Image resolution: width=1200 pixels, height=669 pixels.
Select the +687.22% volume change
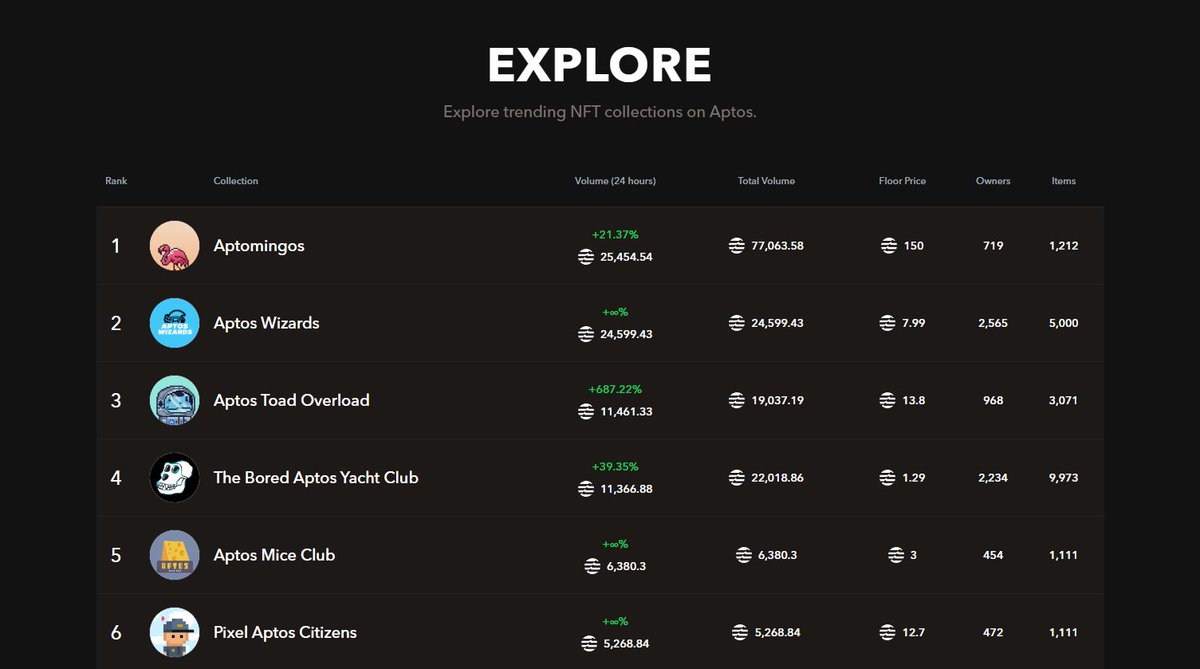coord(615,389)
